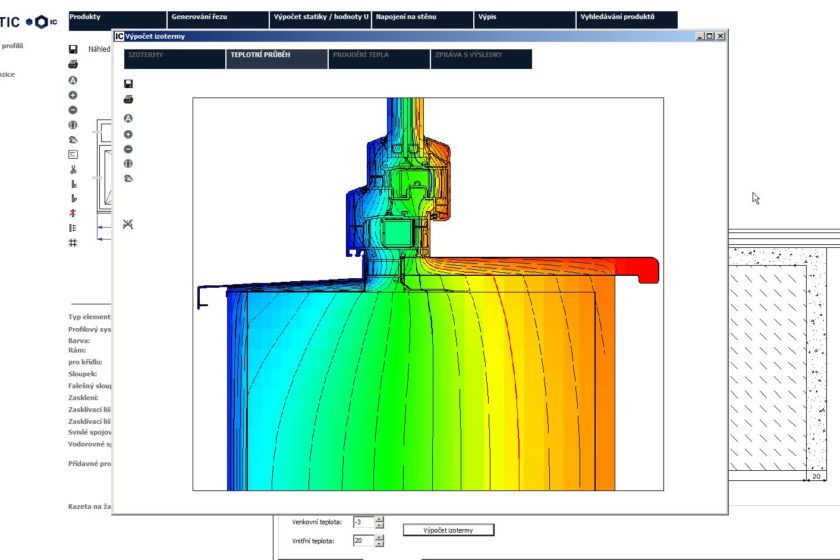Click the zoom in plus icon in the isotherm dialog
Viewport: 840px width, 560px height.
128,134
